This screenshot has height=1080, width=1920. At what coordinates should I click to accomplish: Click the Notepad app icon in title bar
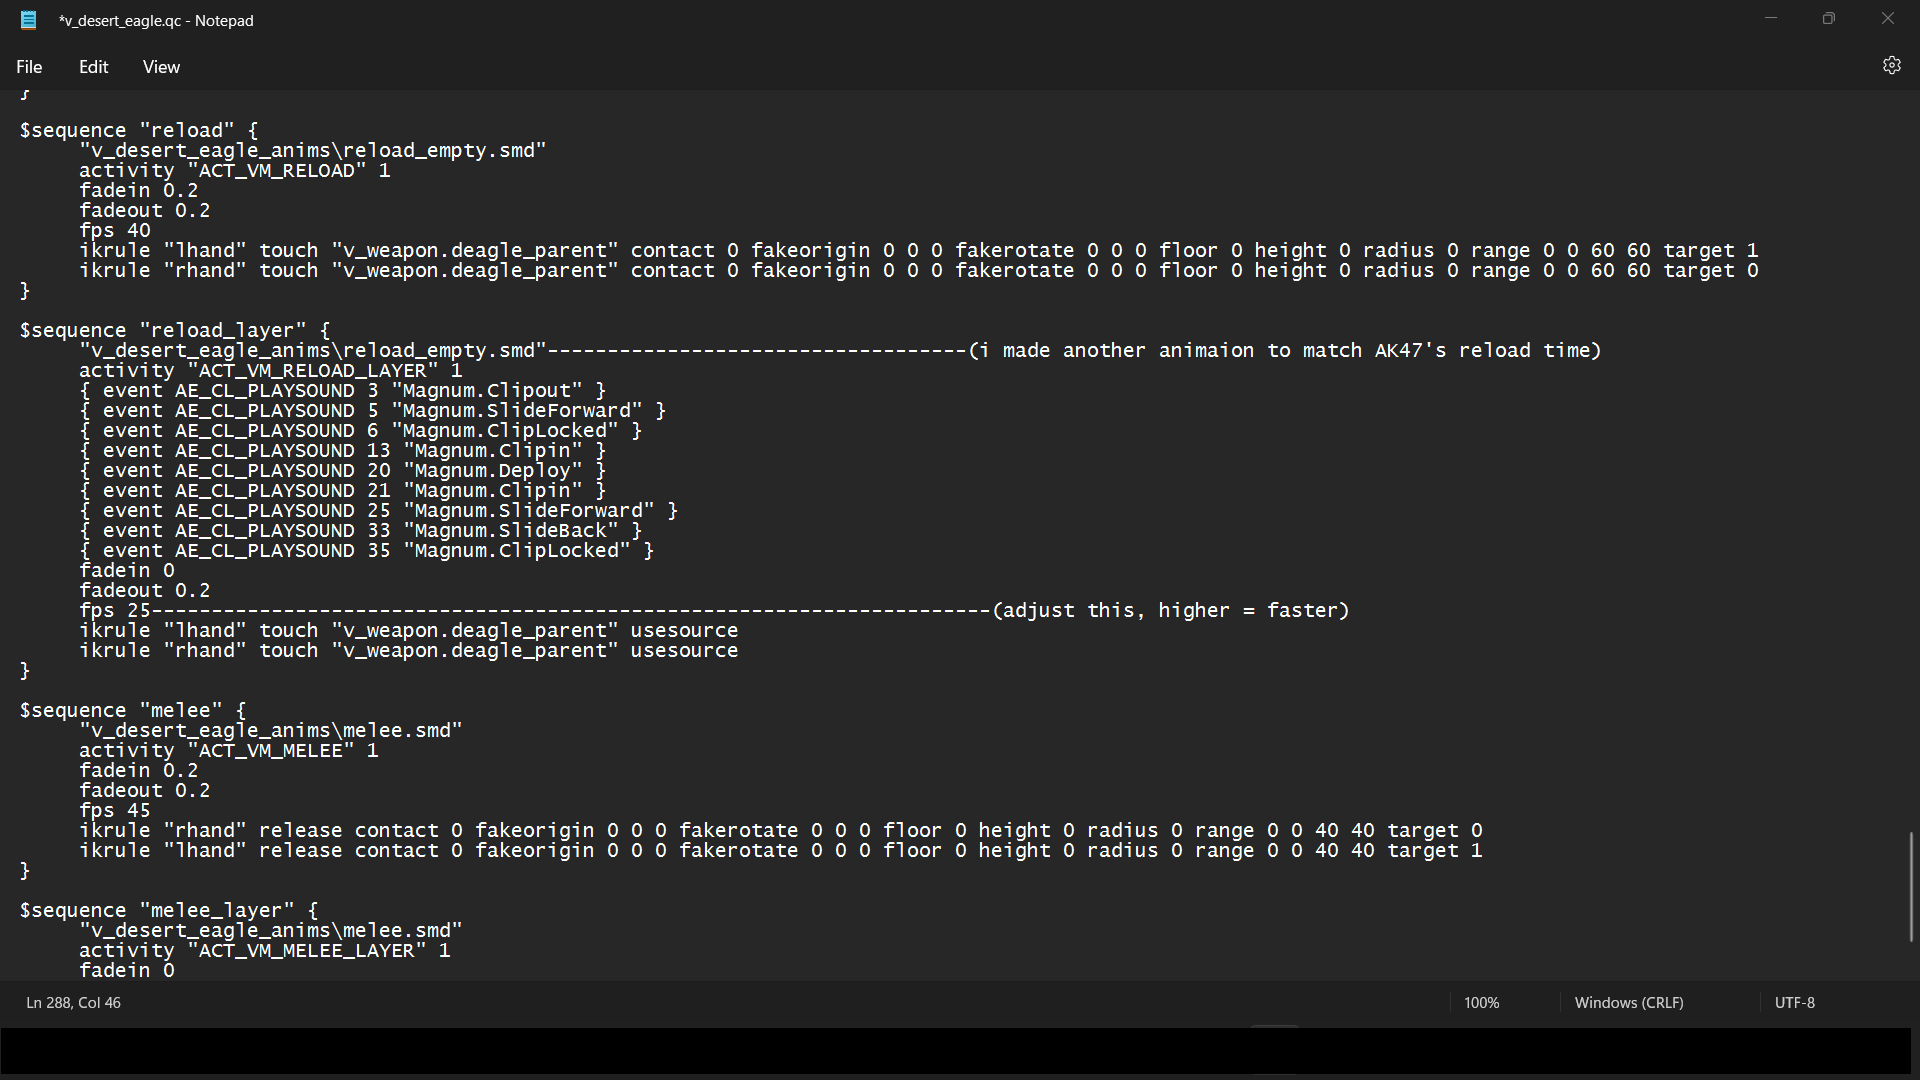coord(29,20)
